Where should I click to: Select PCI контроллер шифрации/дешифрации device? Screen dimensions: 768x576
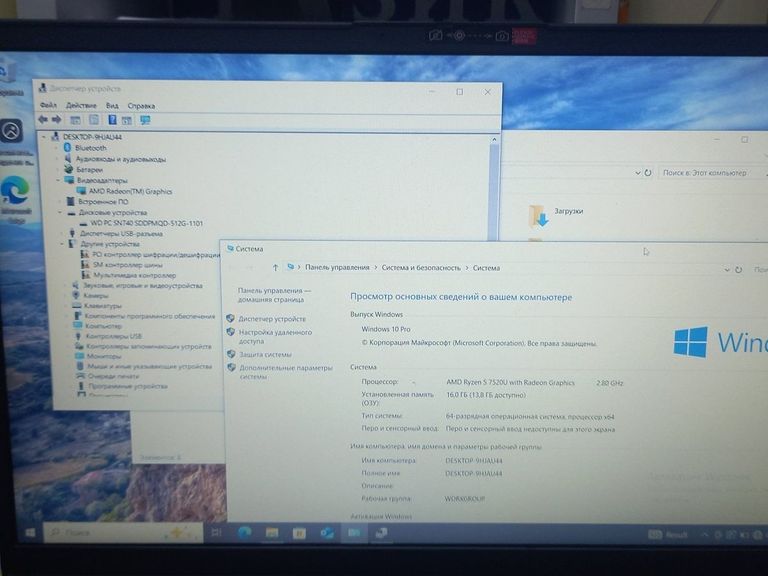pos(156,254)
